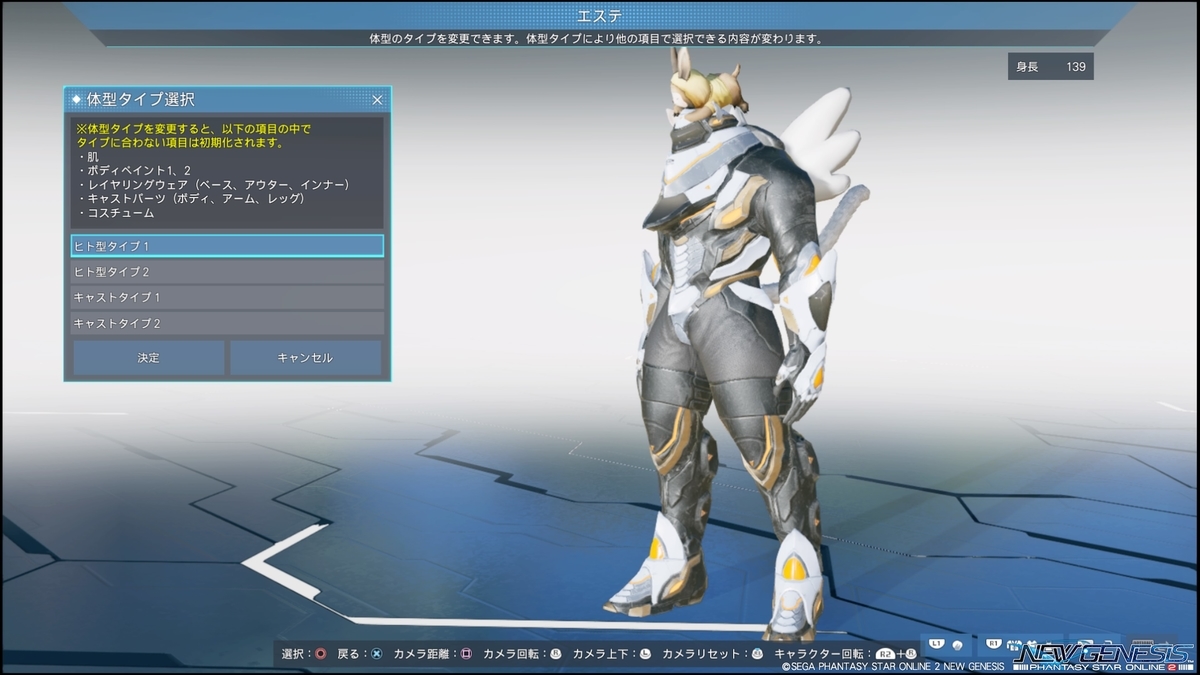Click the ボディペイント1、2 warning line
Screen dimensions: 1200x675
133,171
